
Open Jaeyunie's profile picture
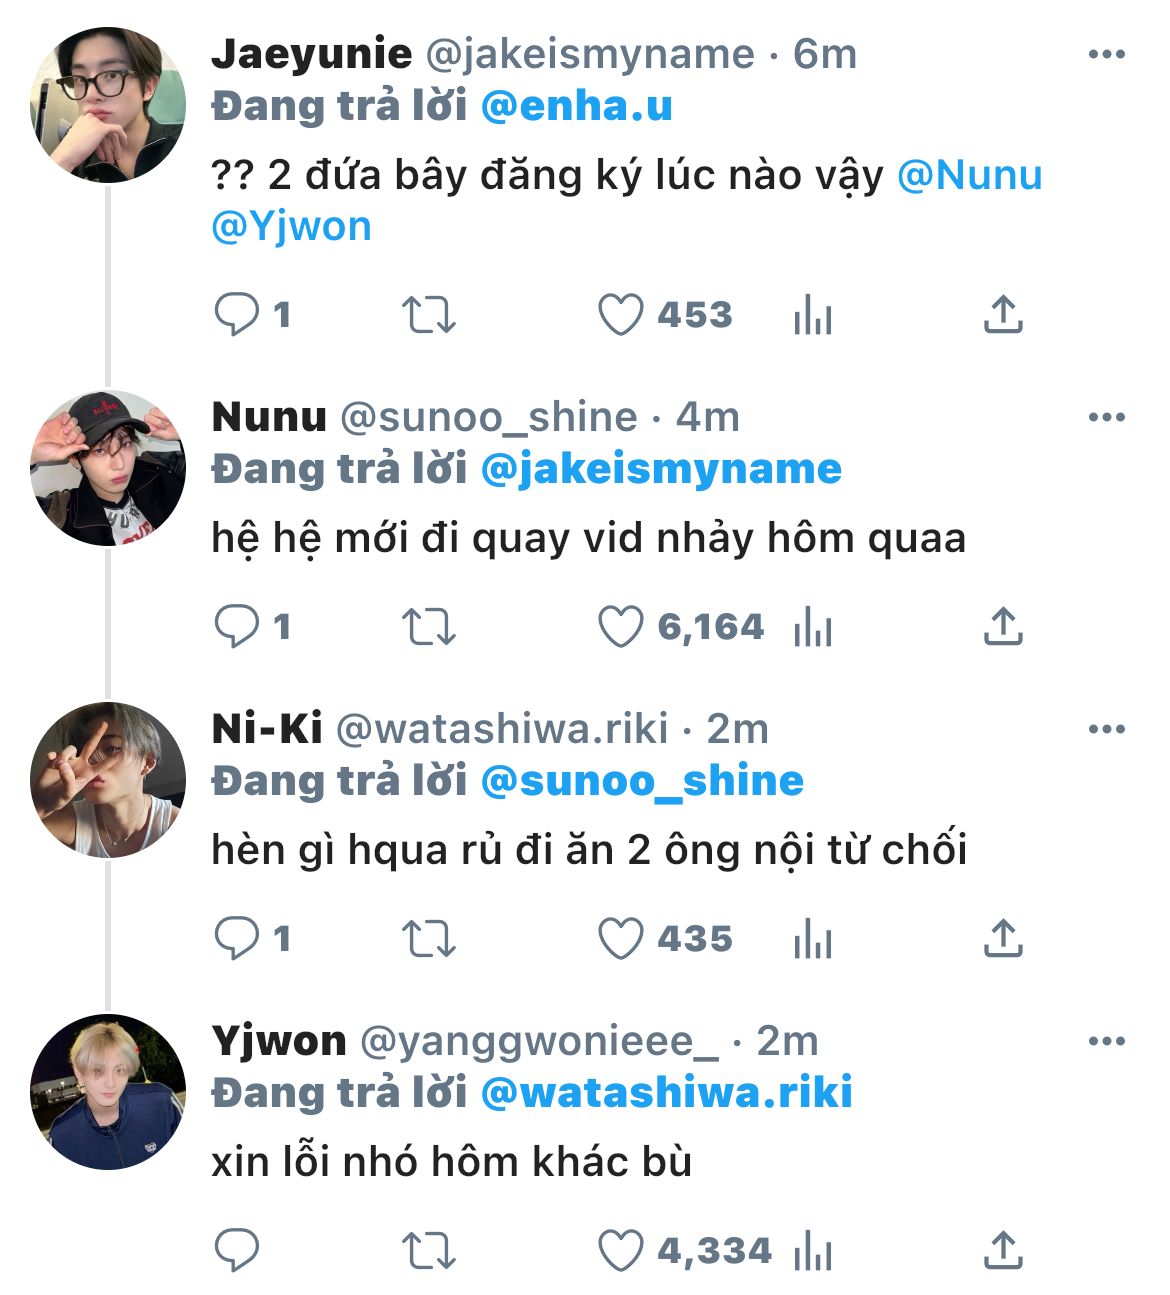[107, 105]
